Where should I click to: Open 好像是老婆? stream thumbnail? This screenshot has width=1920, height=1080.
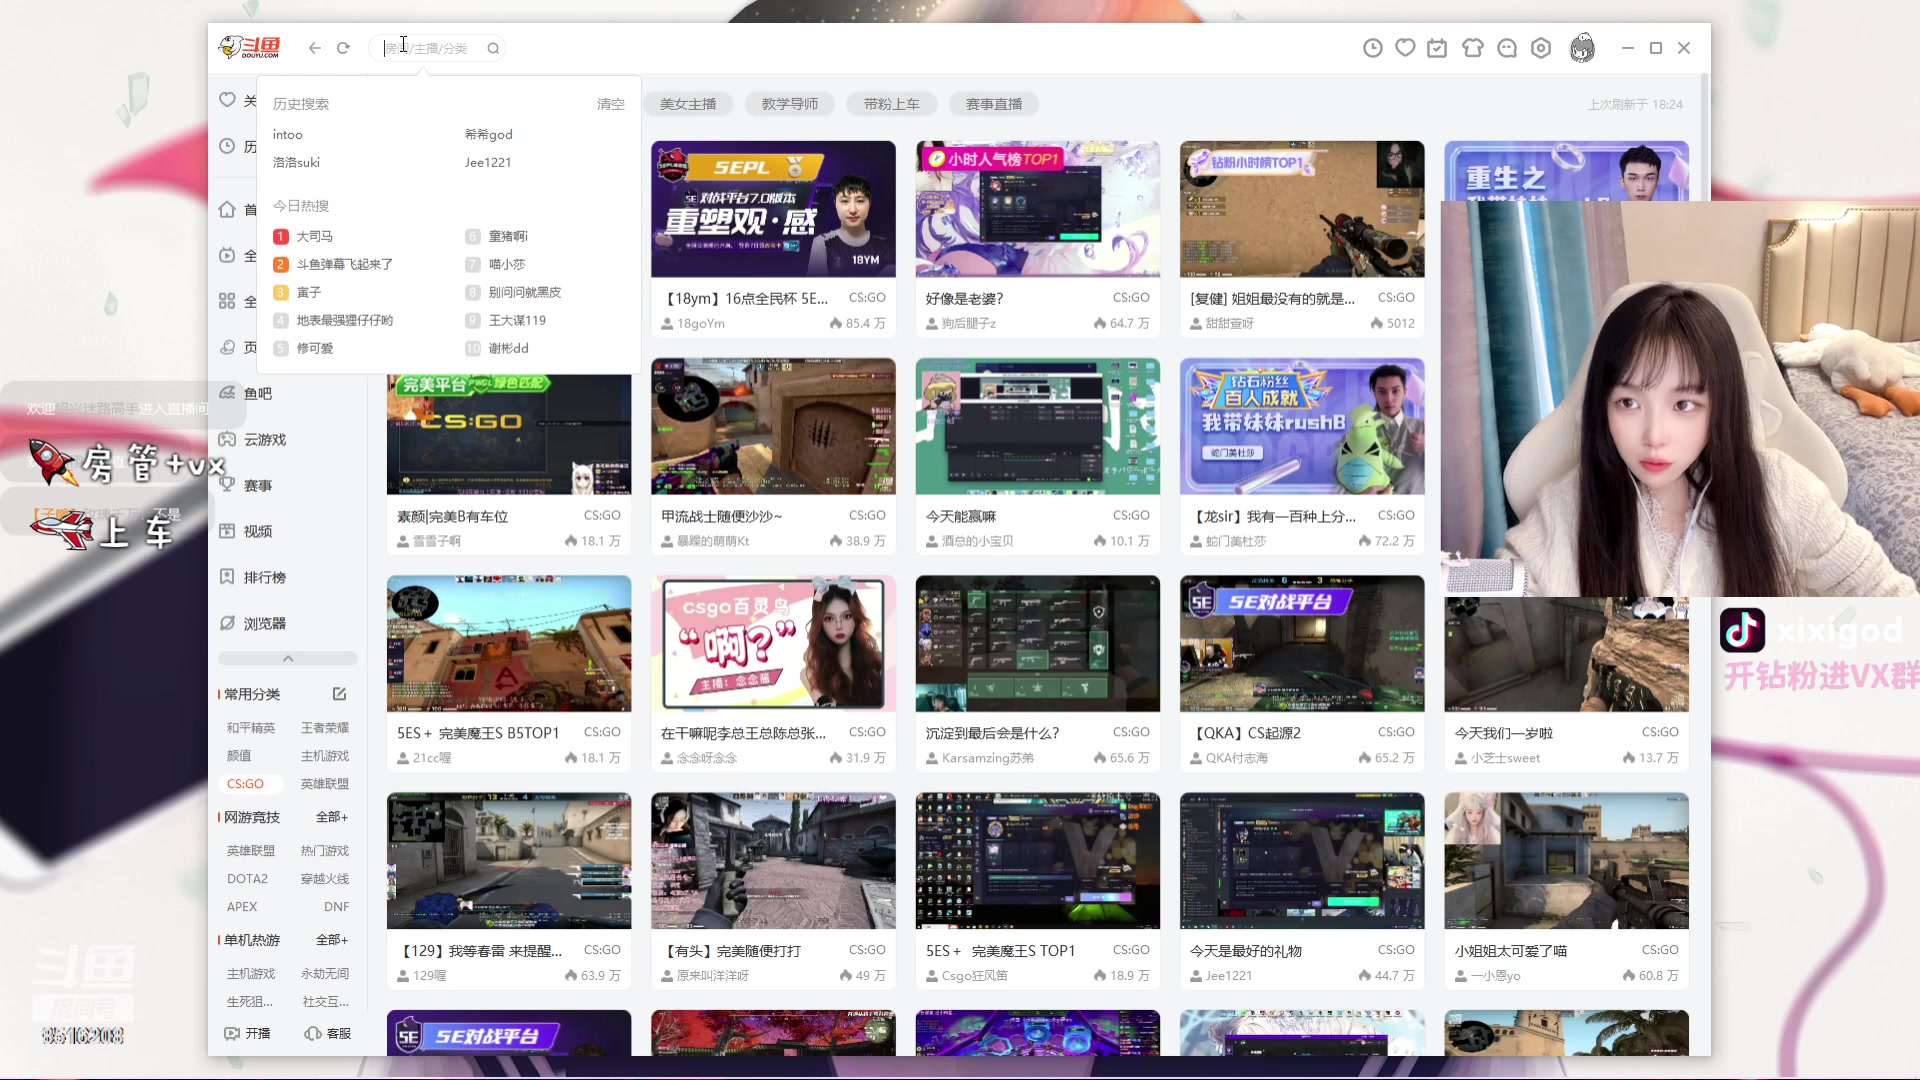(1038, 209)
